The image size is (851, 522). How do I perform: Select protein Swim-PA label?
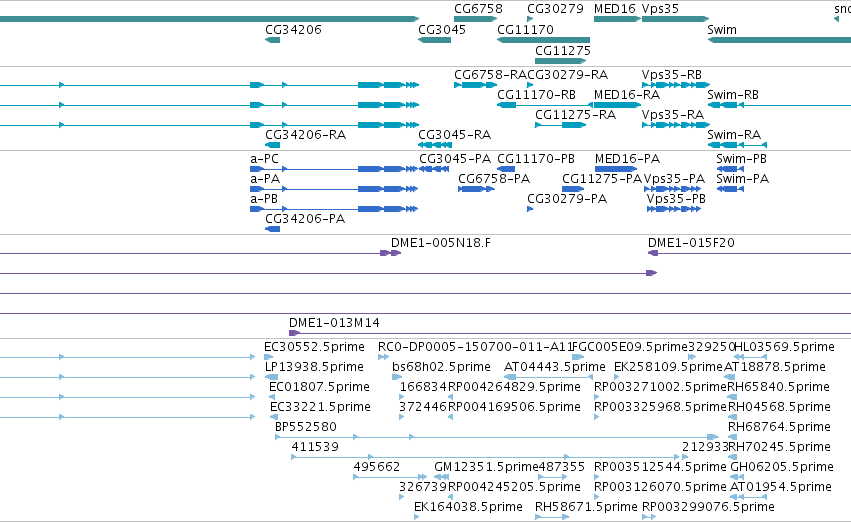point(742,180)
